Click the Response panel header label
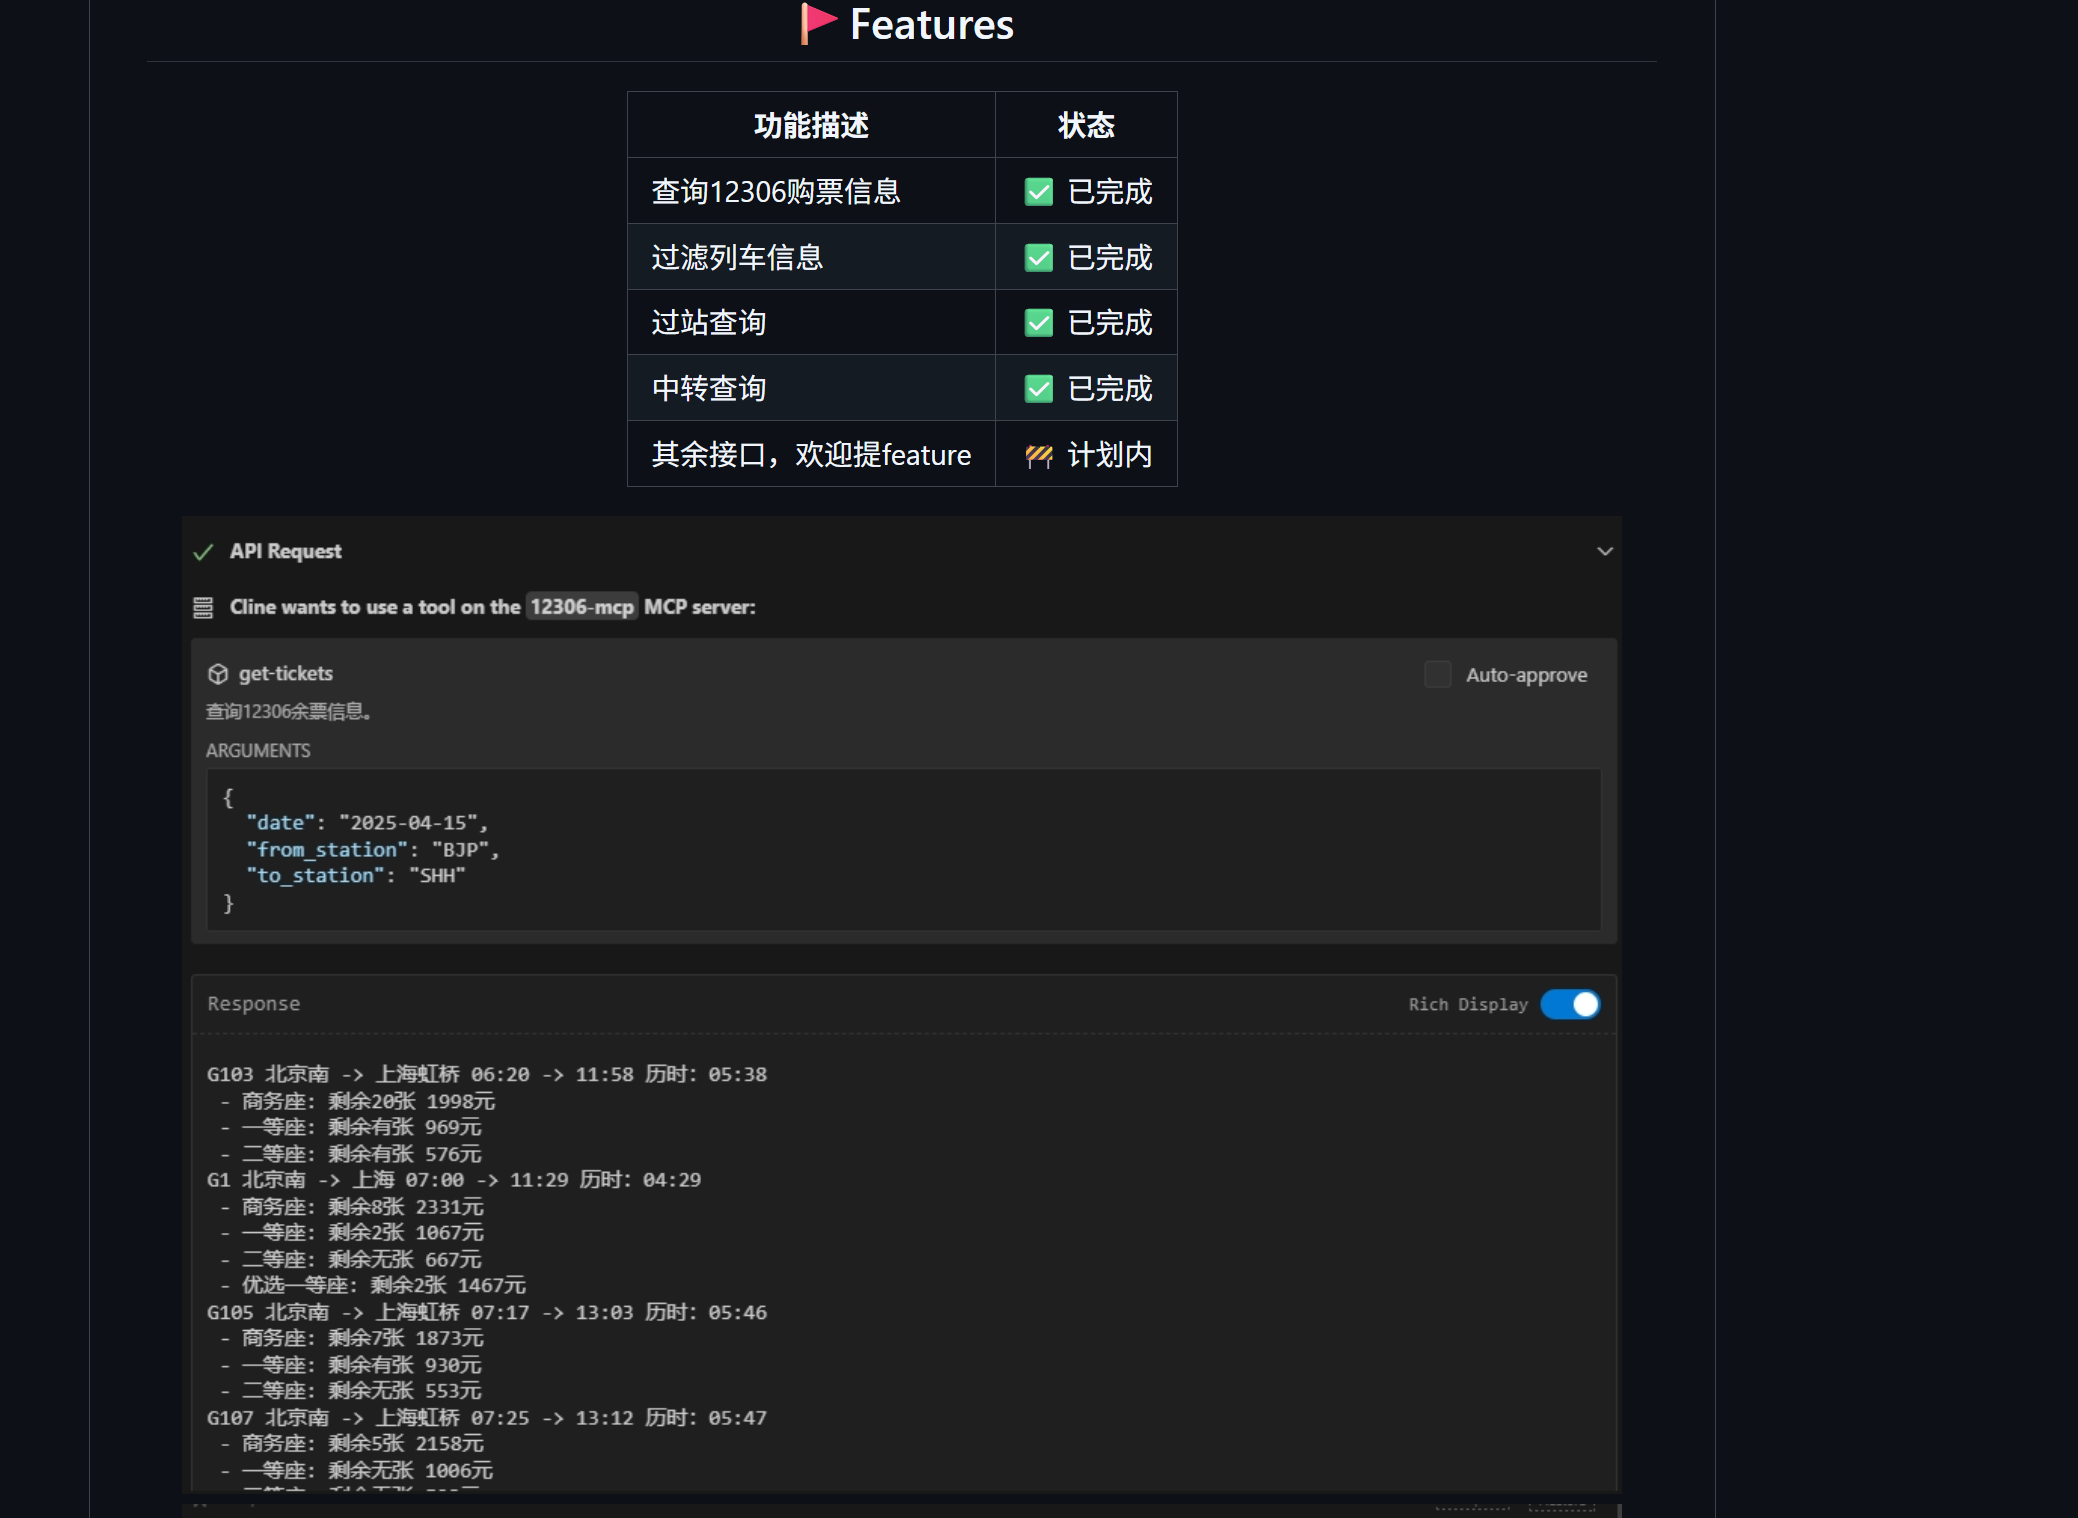2078x1518 pixels. 254,1004
